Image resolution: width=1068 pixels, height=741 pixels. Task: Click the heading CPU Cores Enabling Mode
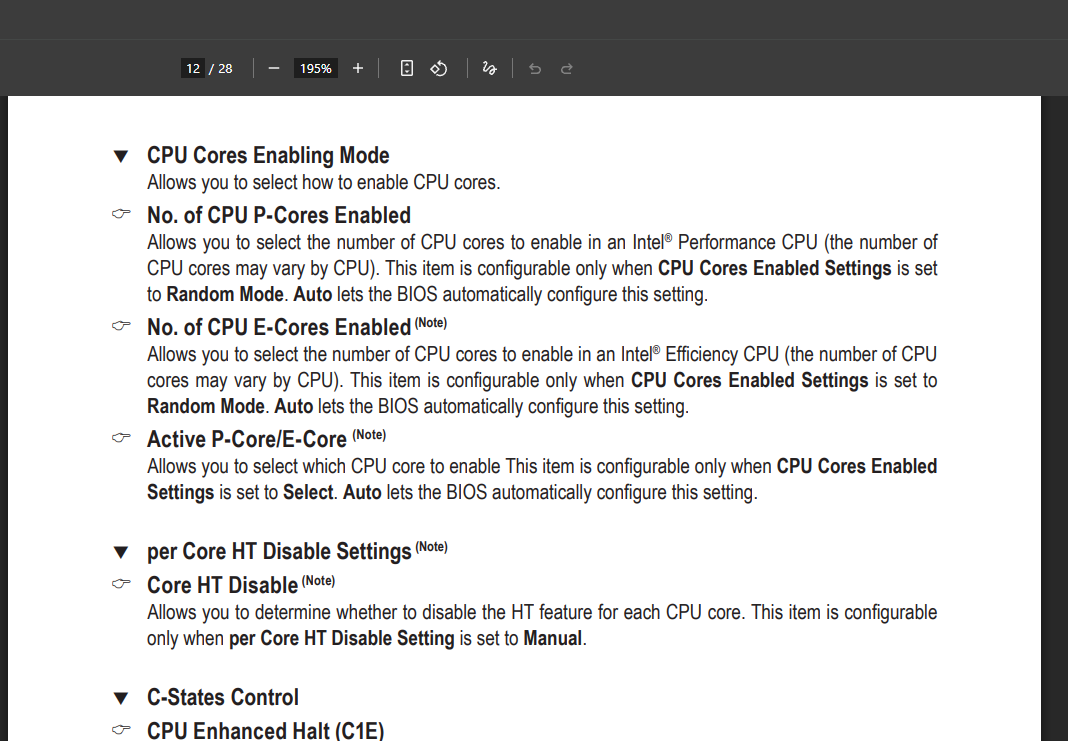pos(268,155)
